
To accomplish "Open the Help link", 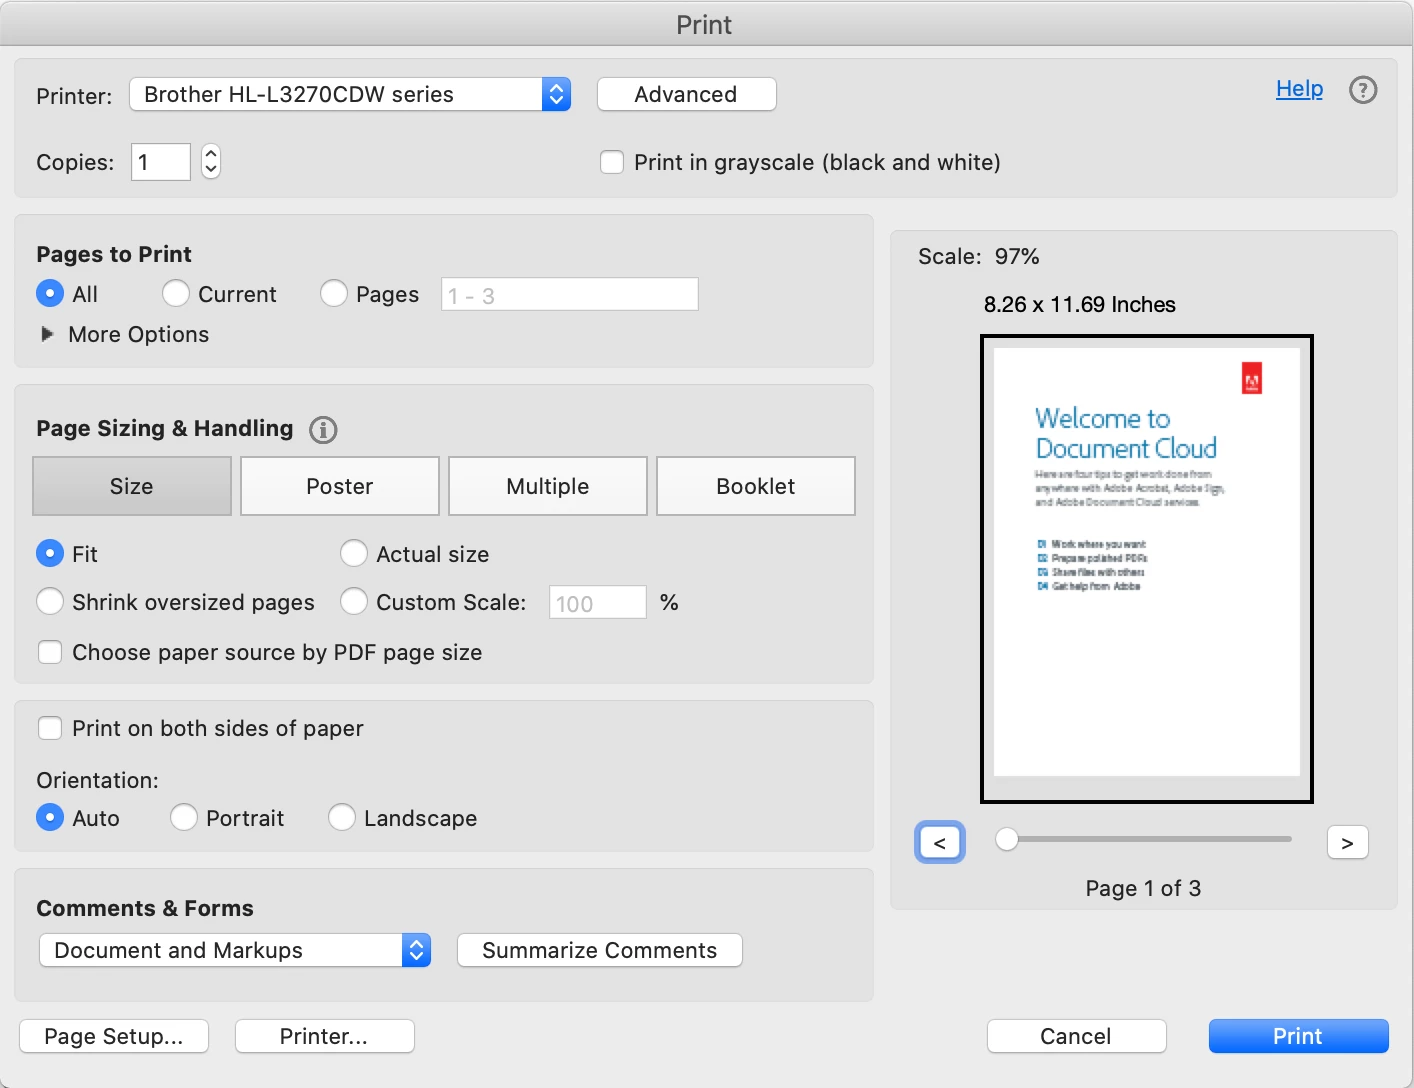I will tap(1299, 89).
